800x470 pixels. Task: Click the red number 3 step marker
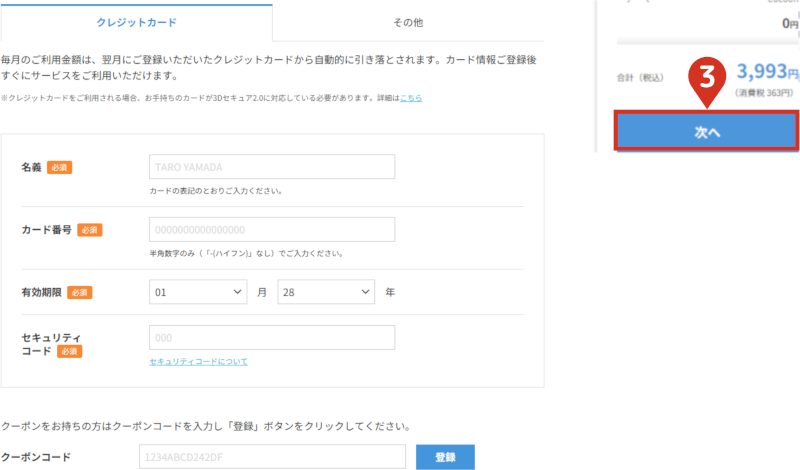pos(708,76)
